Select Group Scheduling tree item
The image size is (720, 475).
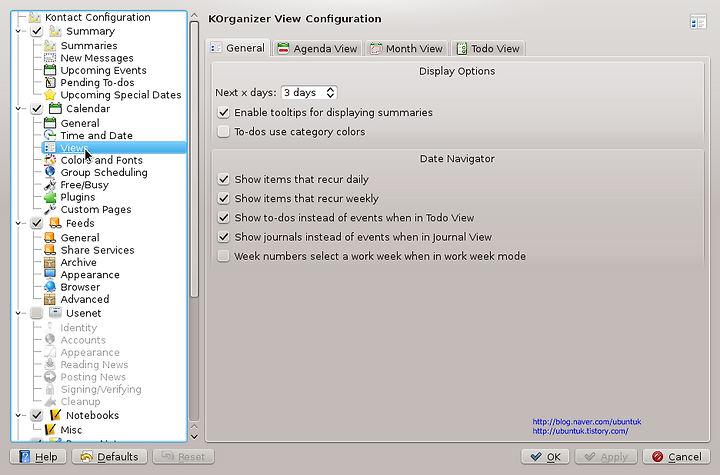pyautogui.click(x=104, y=173)
